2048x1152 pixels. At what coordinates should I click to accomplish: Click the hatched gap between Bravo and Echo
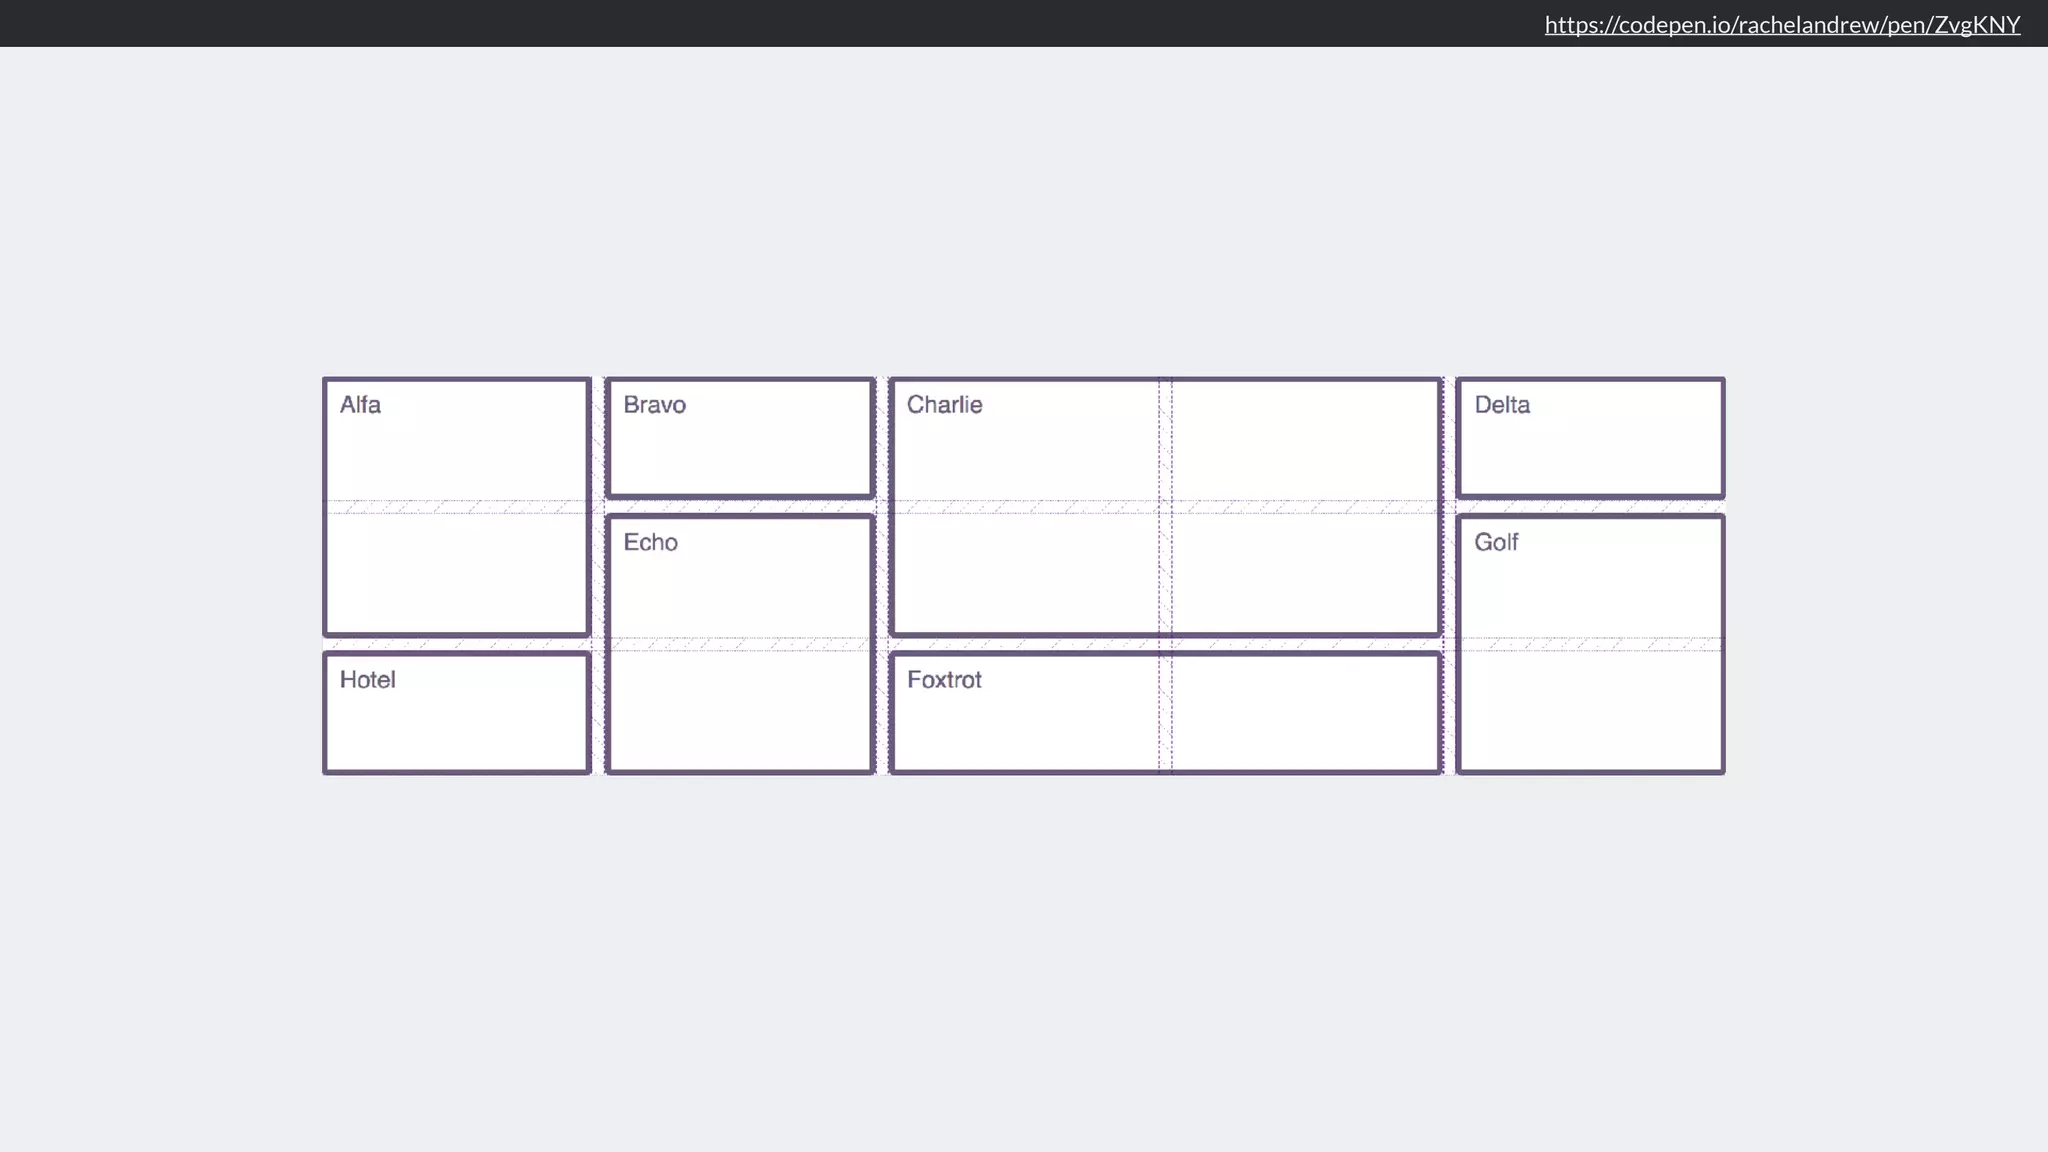(740, 507)
